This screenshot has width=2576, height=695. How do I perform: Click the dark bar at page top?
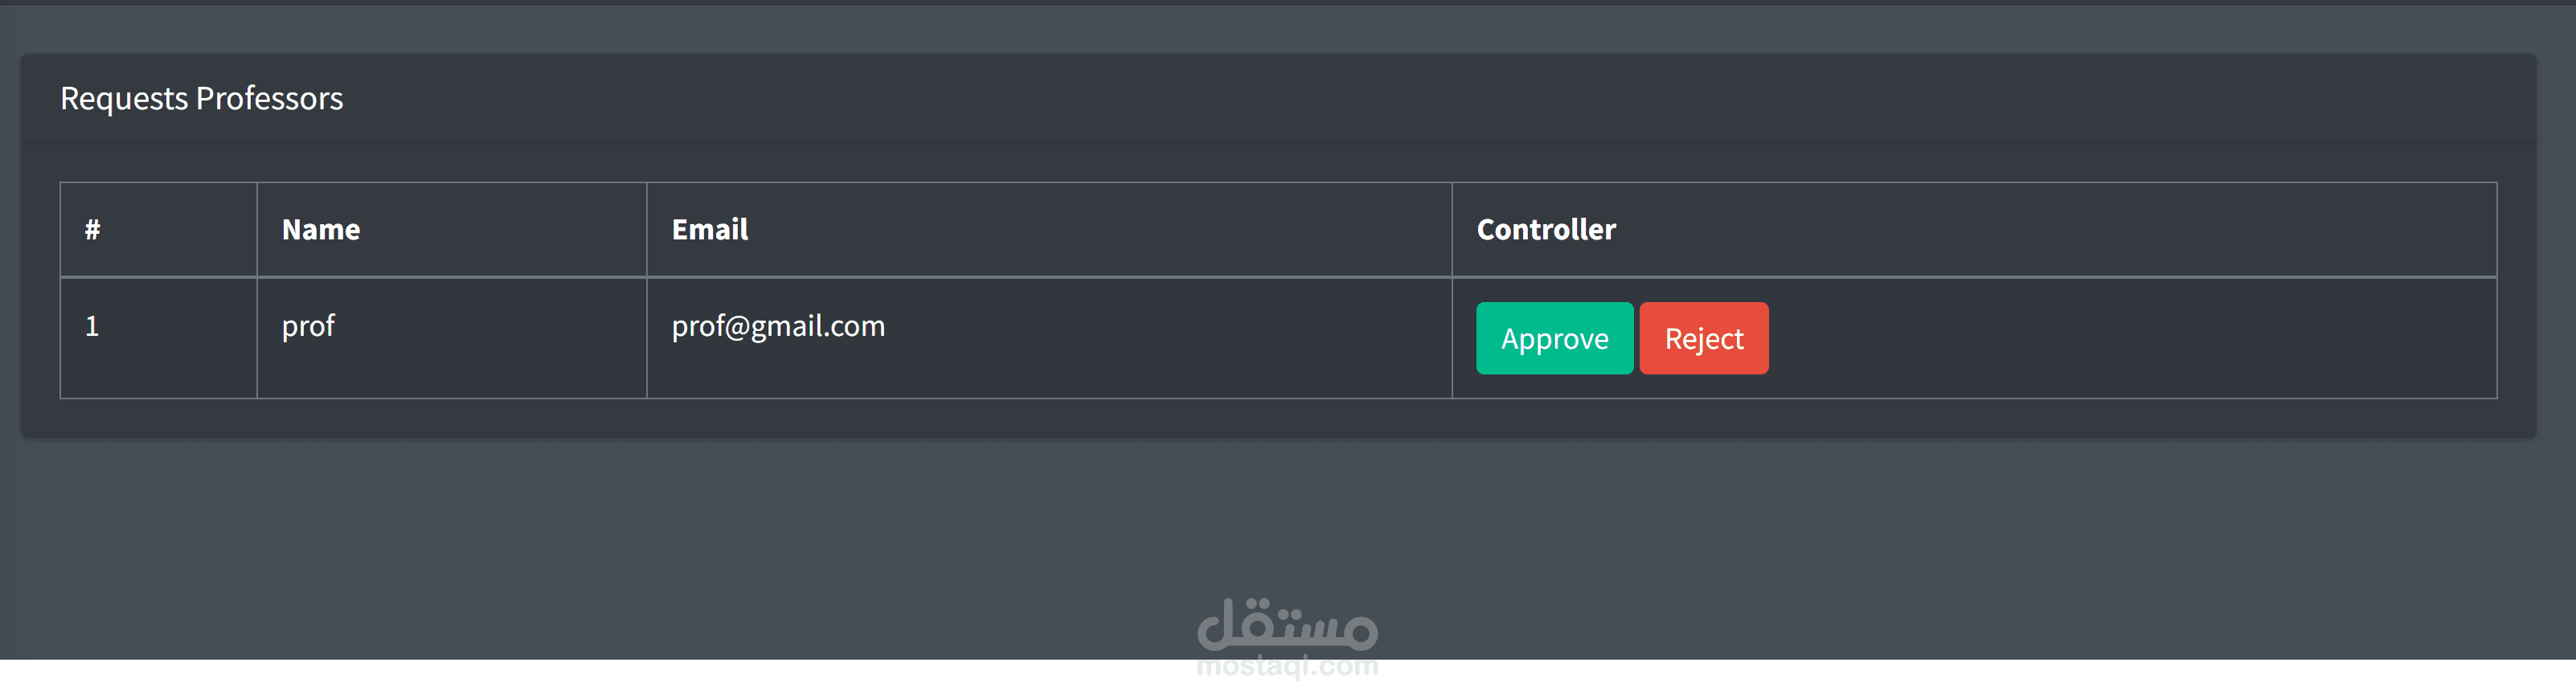(1288, 3)
